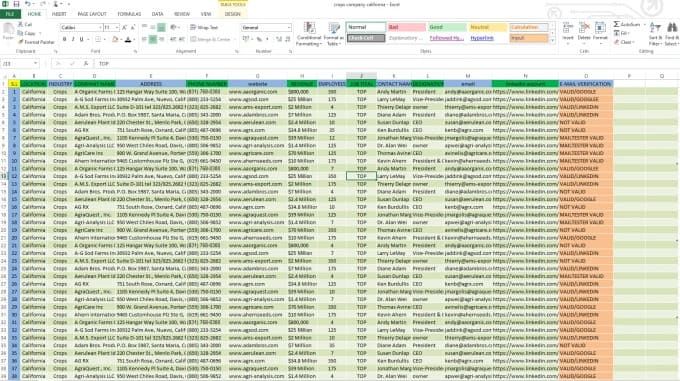
Task: Click the Save icon in quick access toolbar
Action: [16, 4]
